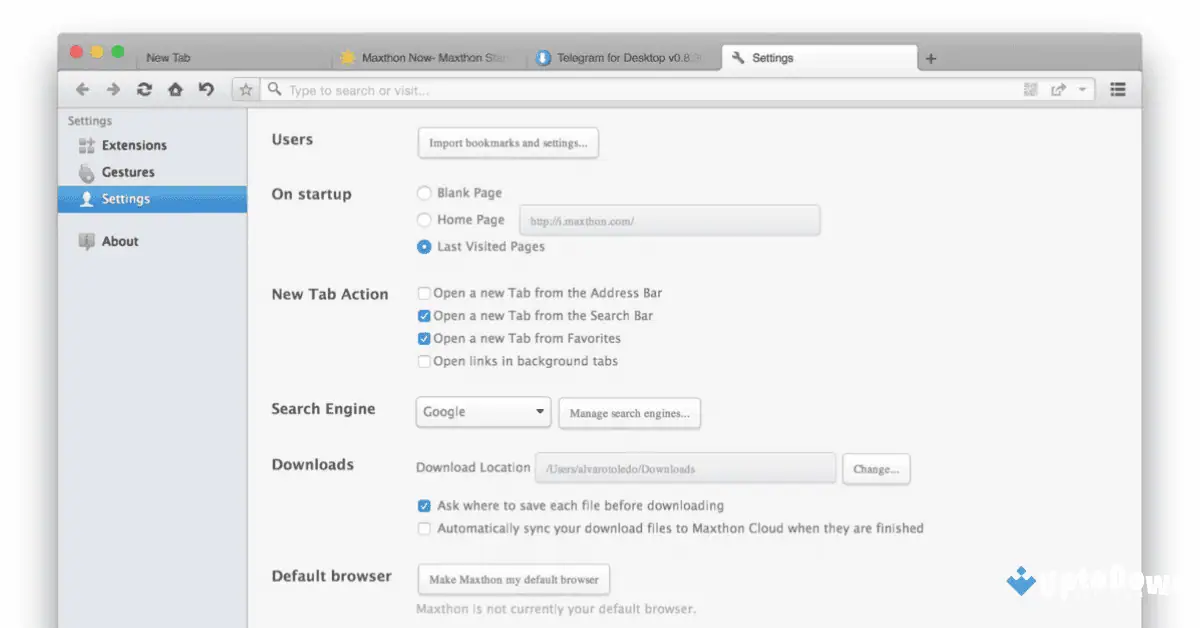Open the new tab plus button
Screen dimensions: 1200x628
pos(931,58)
